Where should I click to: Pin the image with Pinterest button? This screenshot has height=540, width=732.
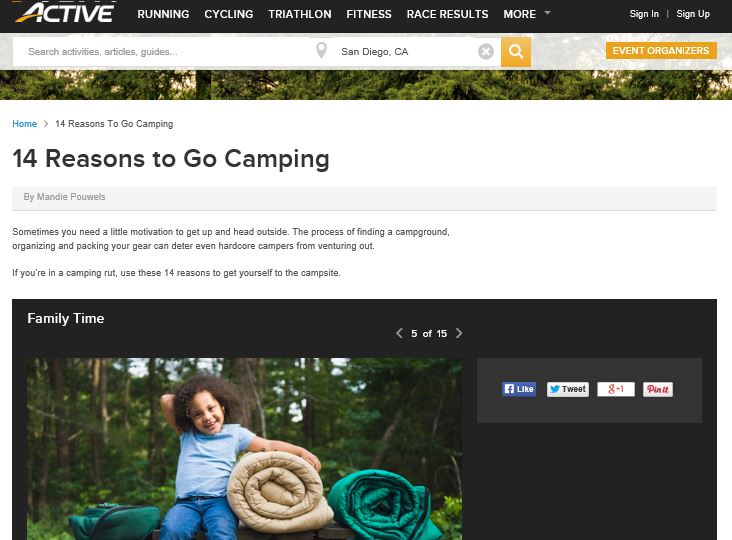point(657,389)
